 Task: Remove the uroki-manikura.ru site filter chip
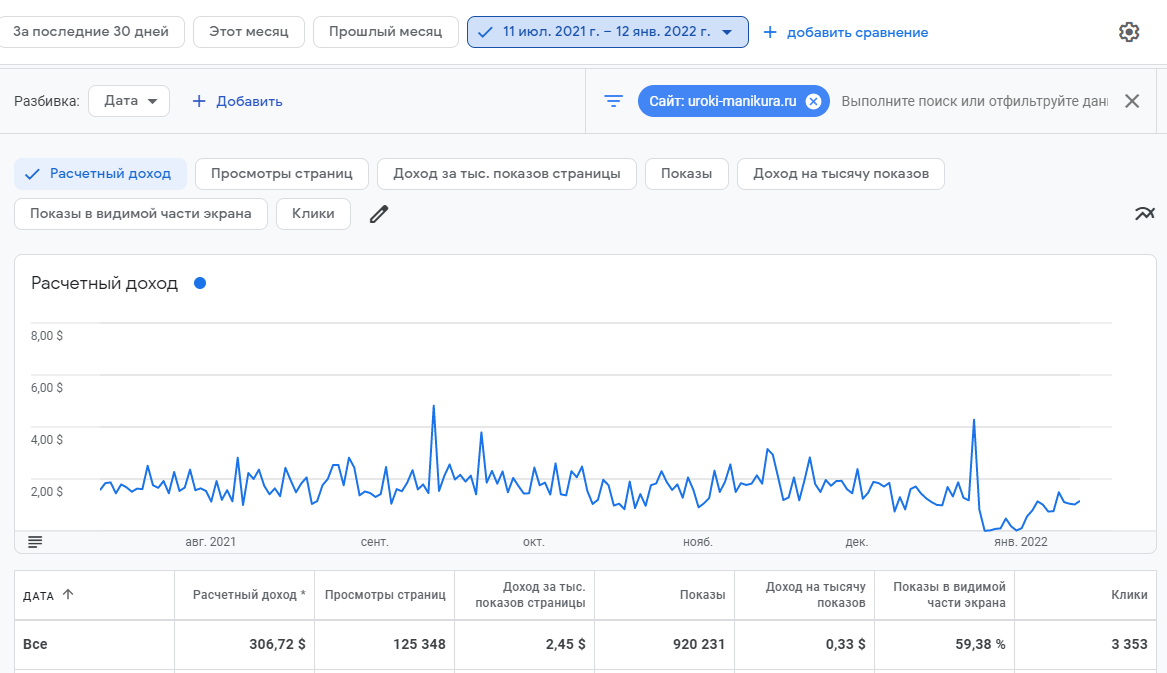[x=813, y=101]
